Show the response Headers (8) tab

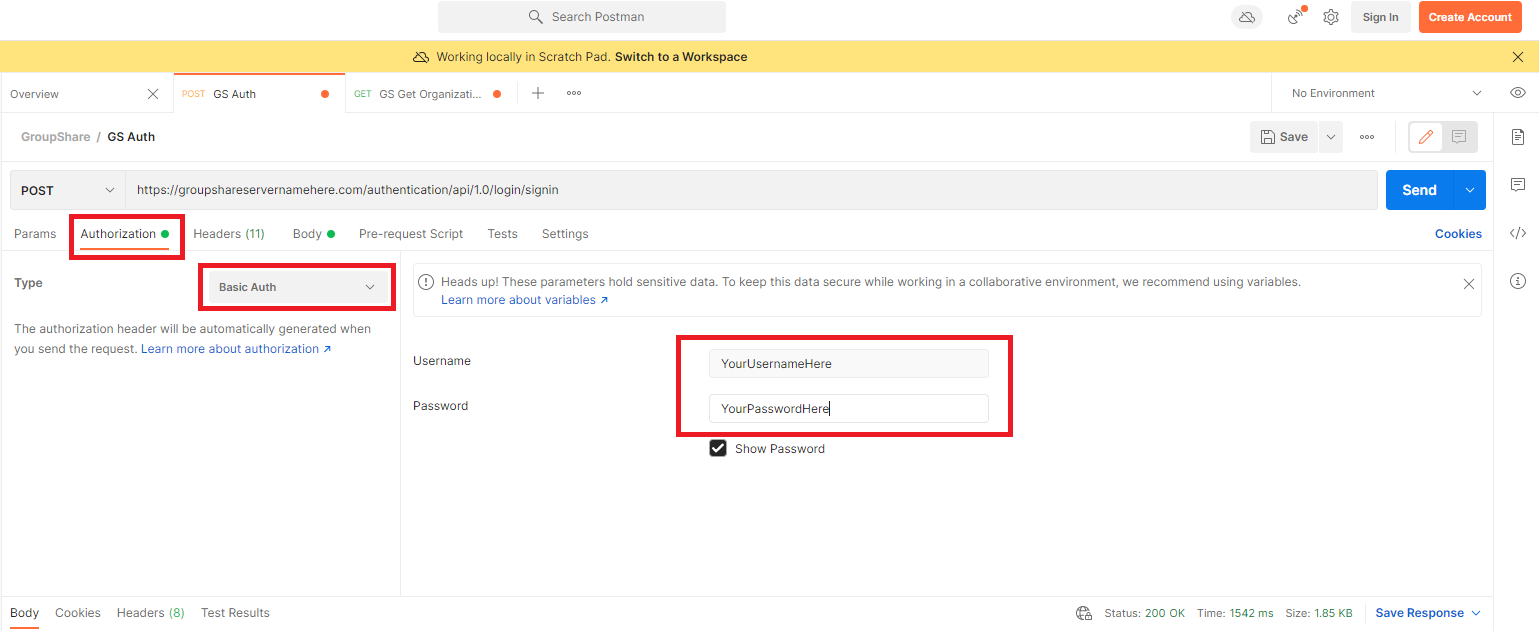click(151, 613)
